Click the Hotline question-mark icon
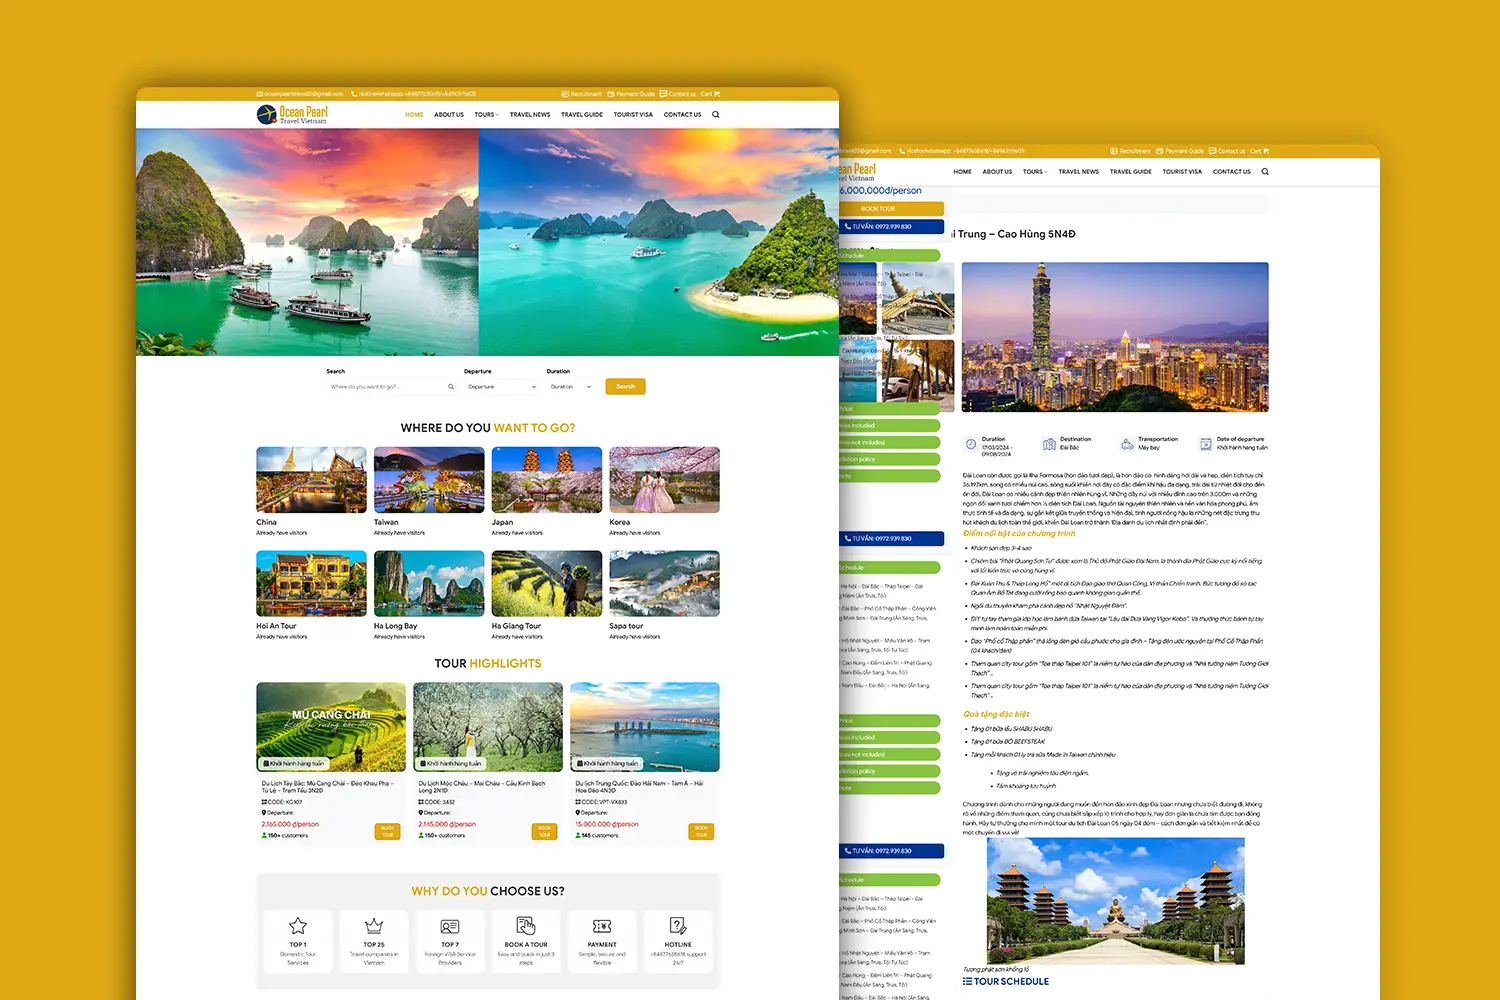The width and height of the screenshot is (1500, 1000). point(678,926)
